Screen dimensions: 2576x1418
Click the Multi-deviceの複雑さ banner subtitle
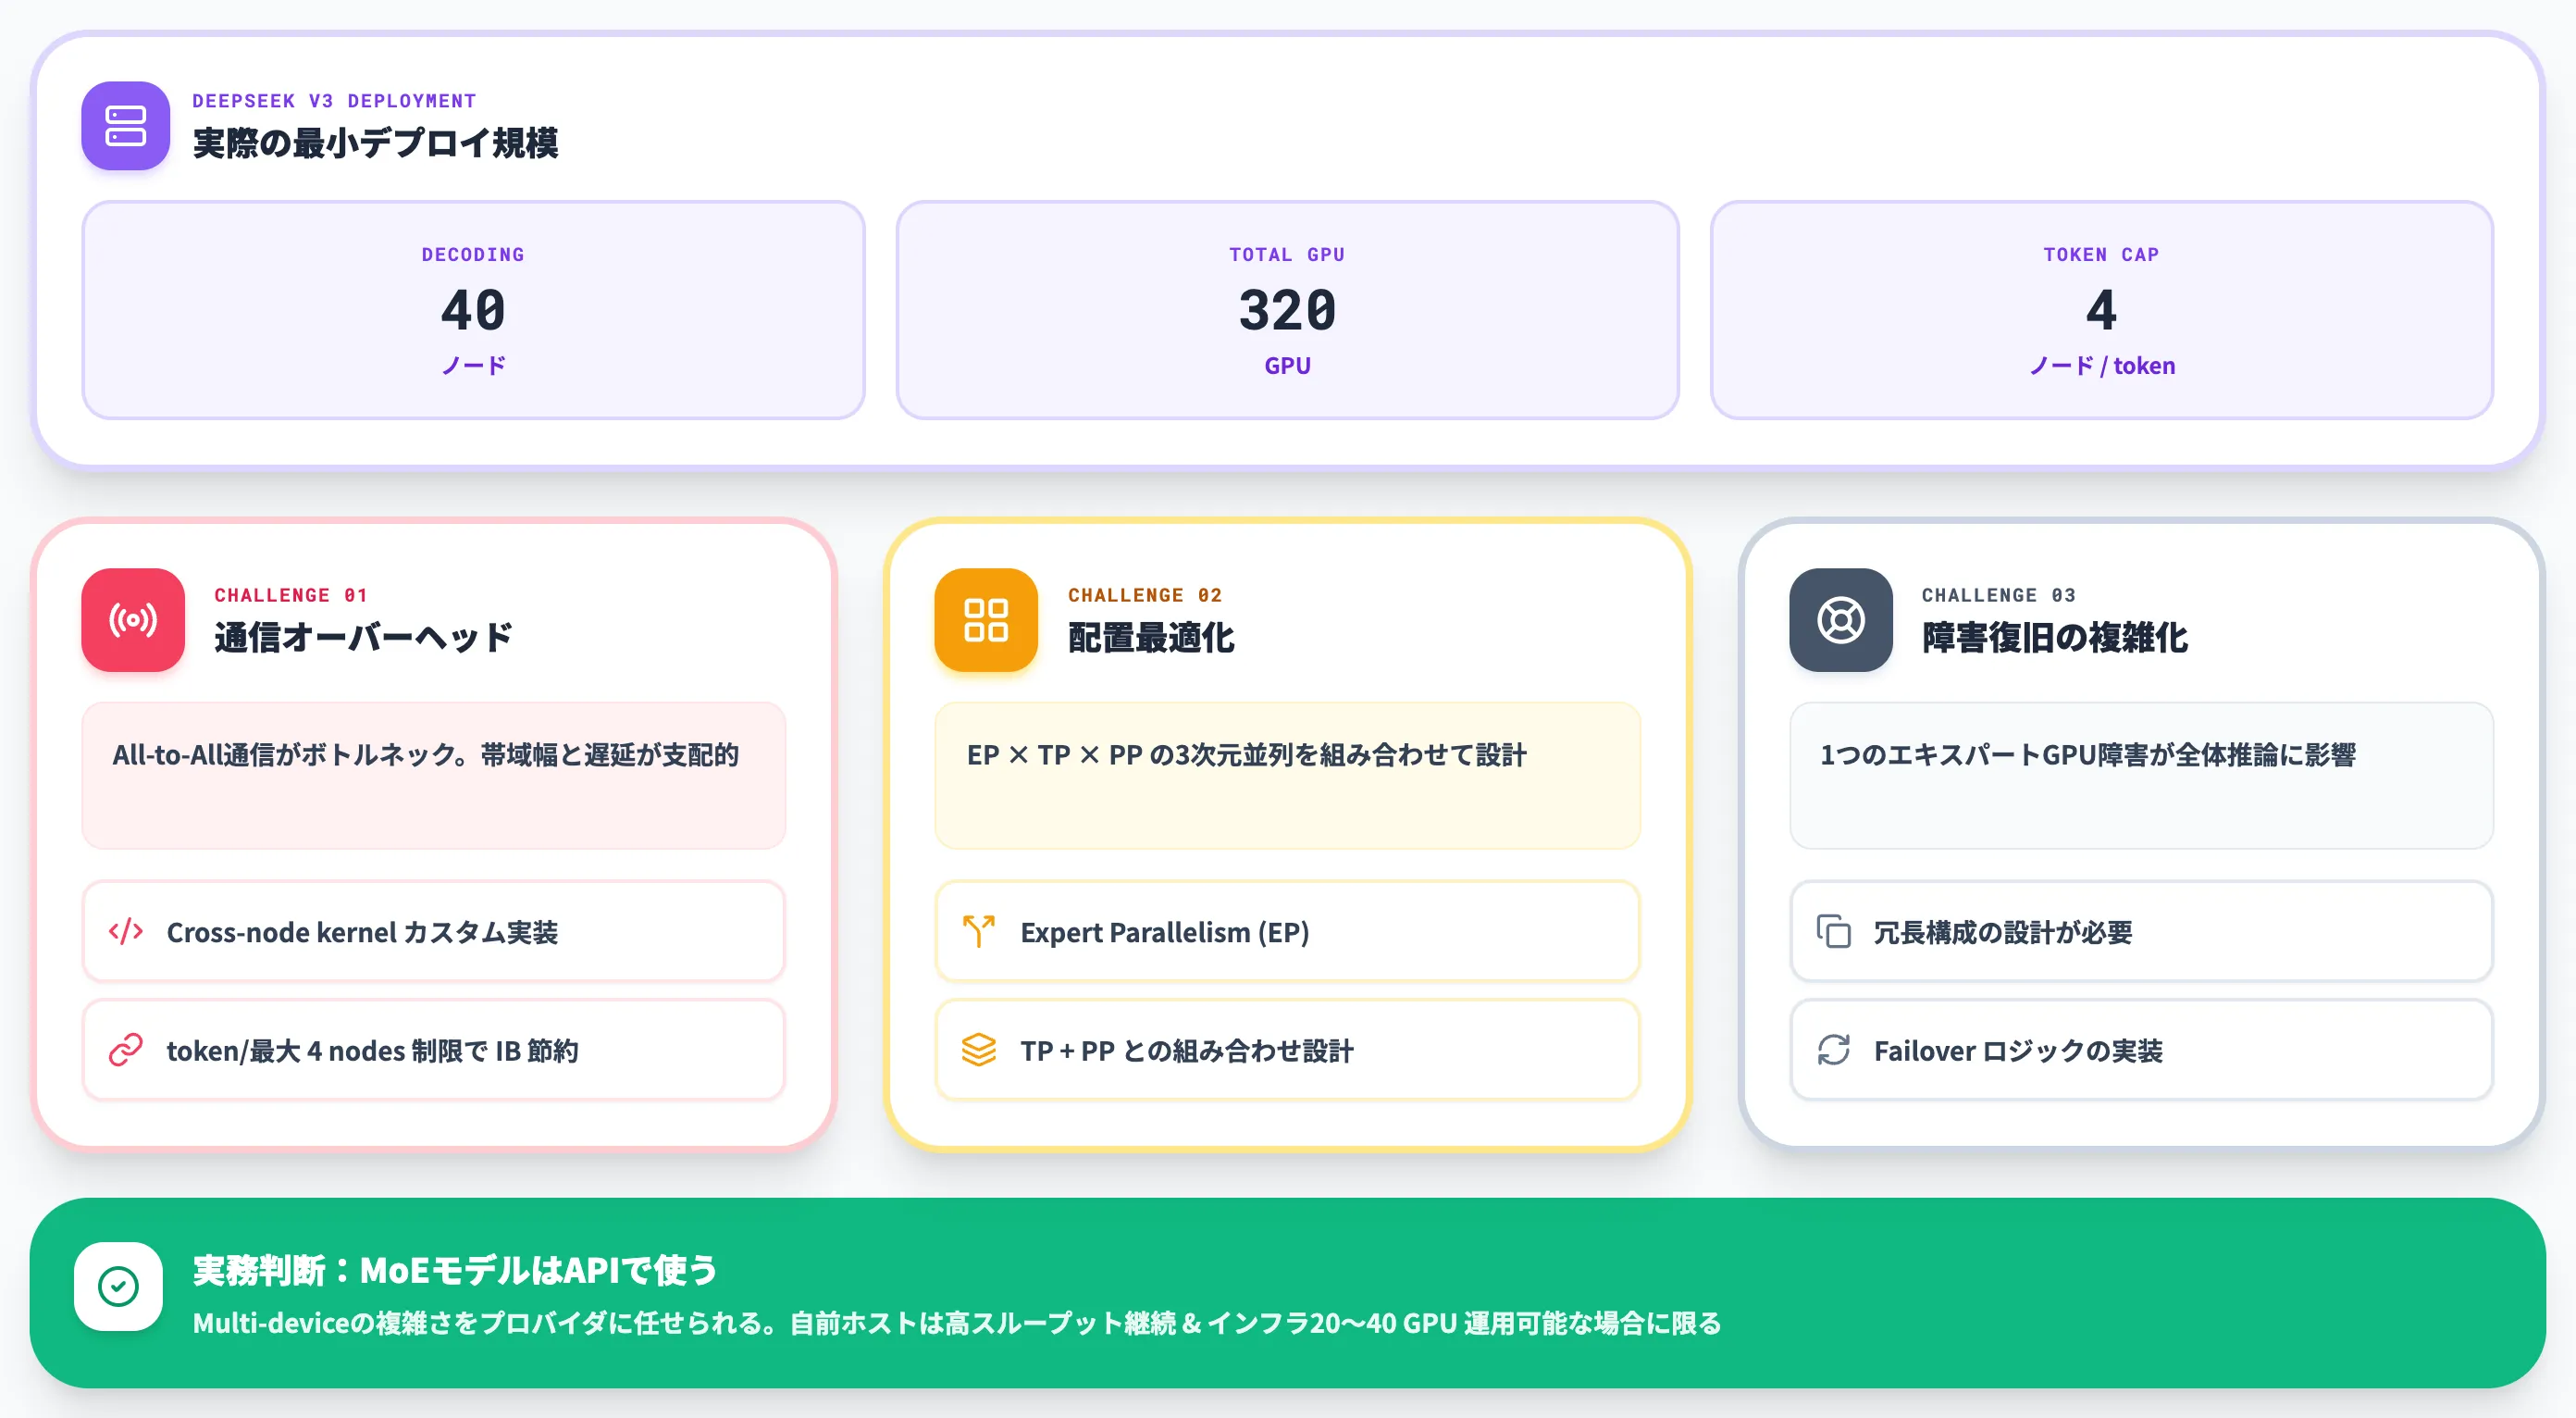pyautogui.click(x=957, y=1323)
